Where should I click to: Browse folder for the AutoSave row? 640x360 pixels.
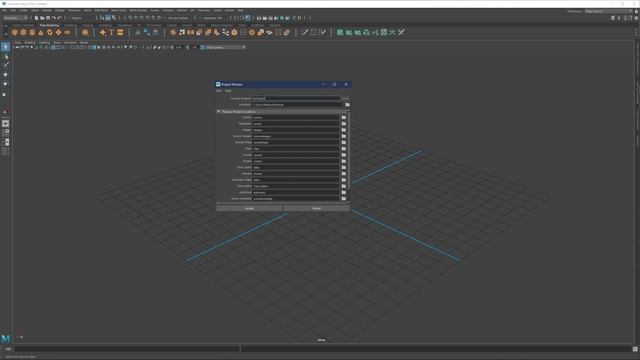tap(344, 192)
